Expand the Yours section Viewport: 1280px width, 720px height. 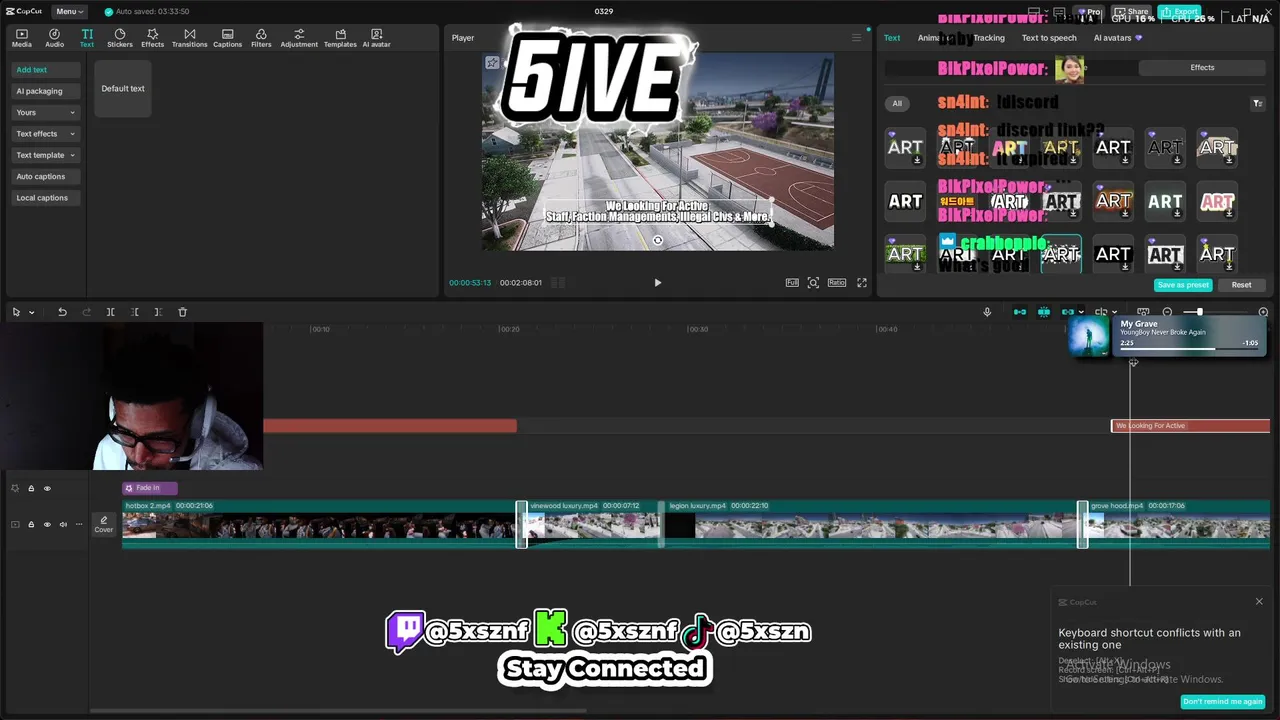[x=45, y=112]
